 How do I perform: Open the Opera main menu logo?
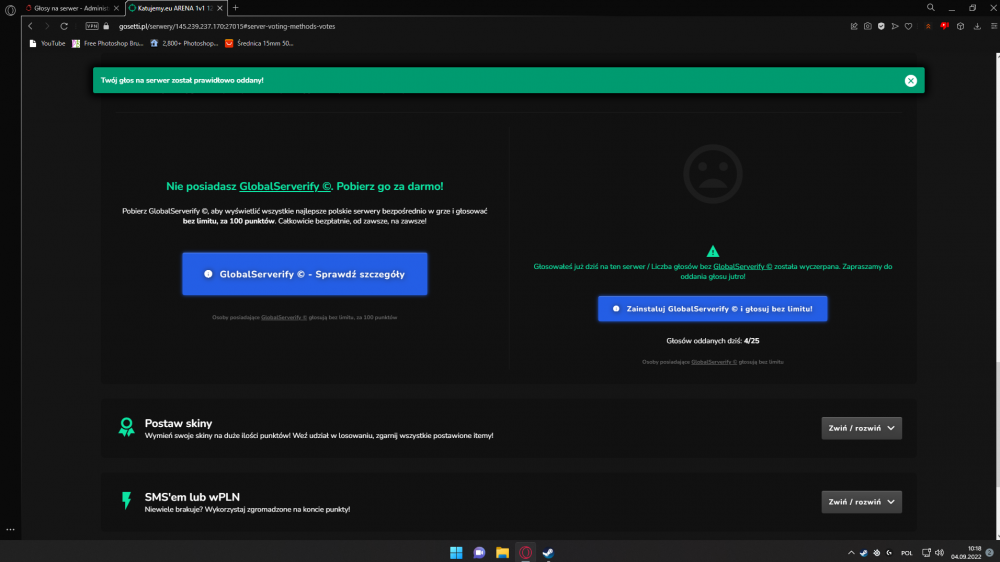pos(10,10)
